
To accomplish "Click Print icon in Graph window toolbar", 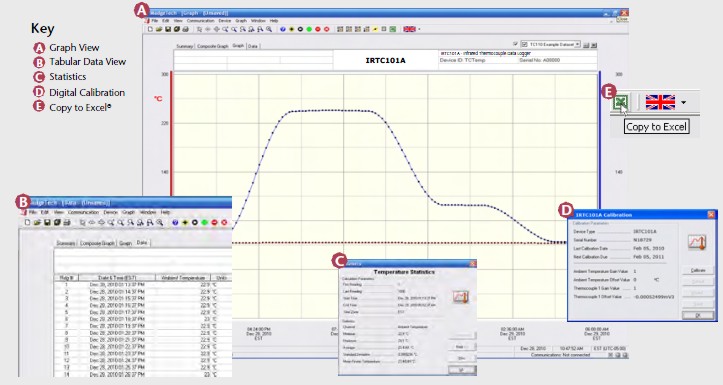I will point(185,29).
